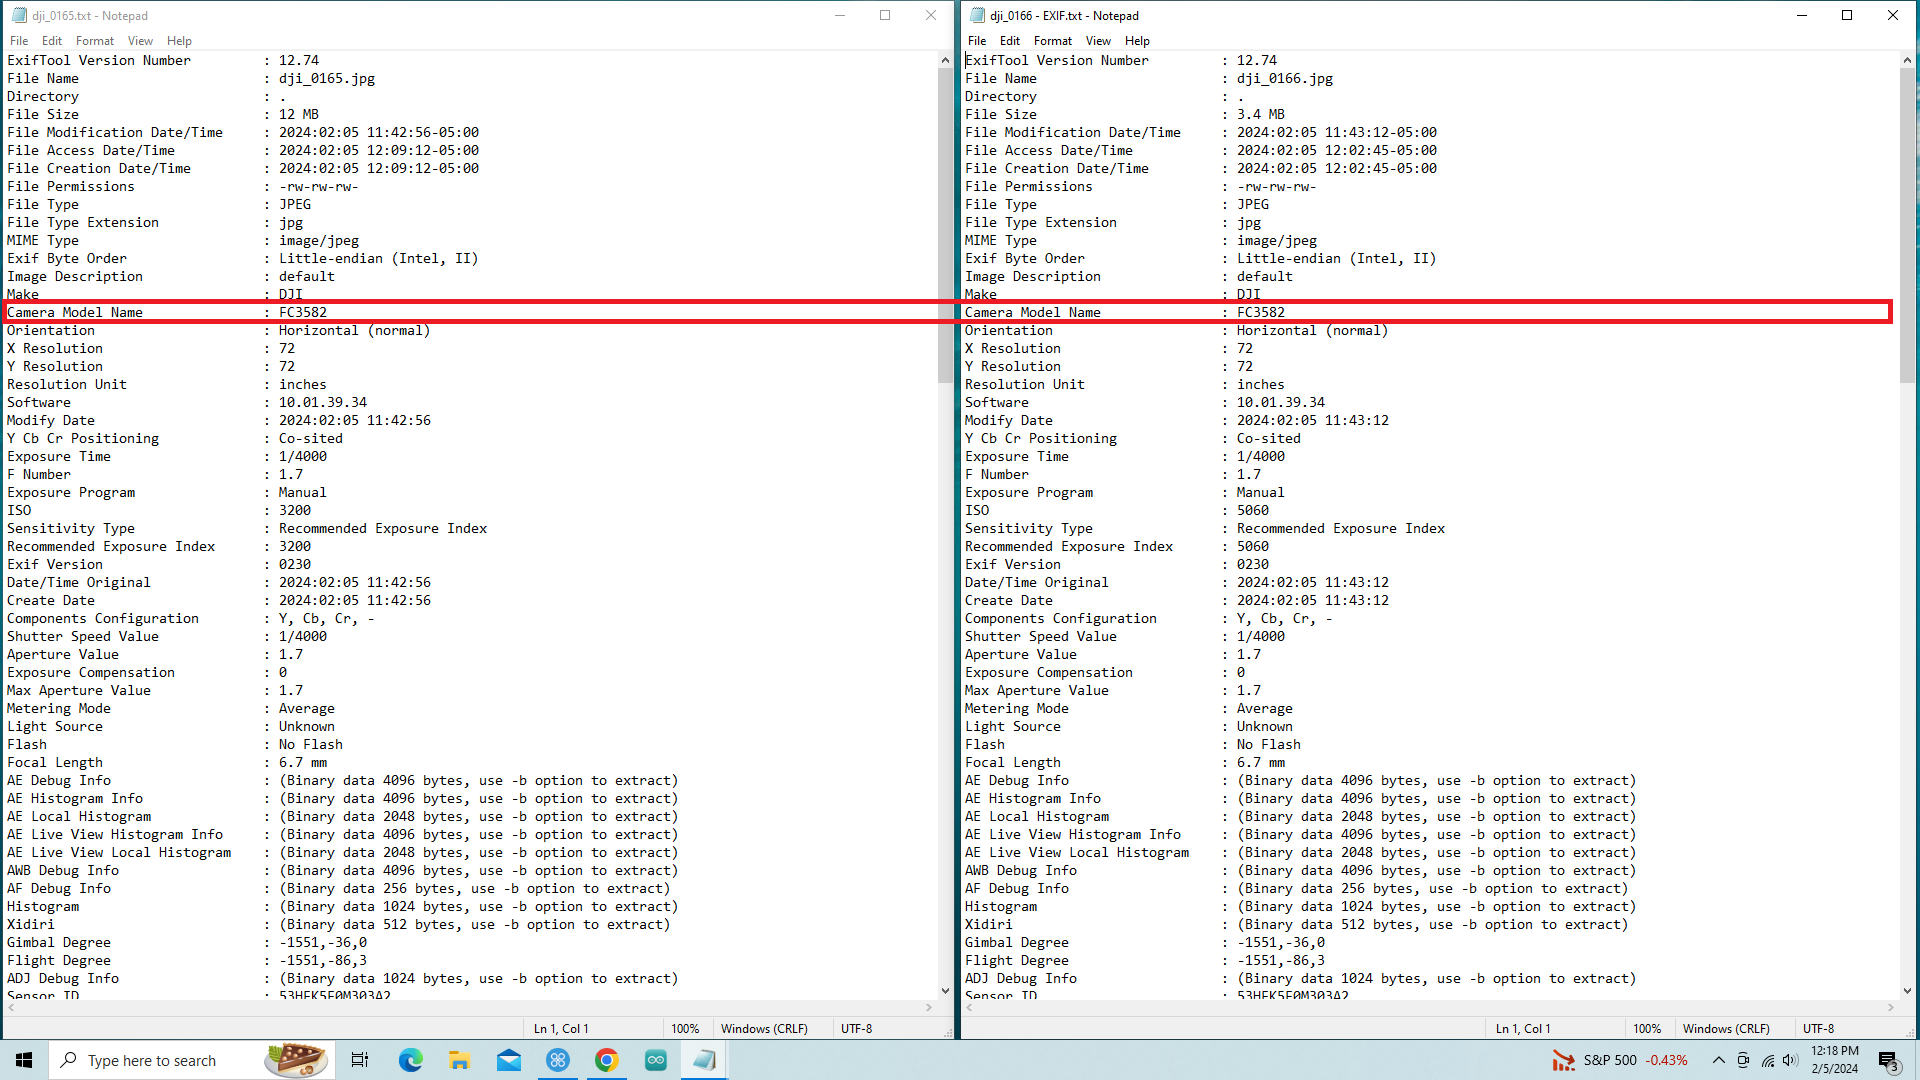Launch the Mail app from taskbar
Viewport: 1920px width, 1080px height.
pos(509,1060)
